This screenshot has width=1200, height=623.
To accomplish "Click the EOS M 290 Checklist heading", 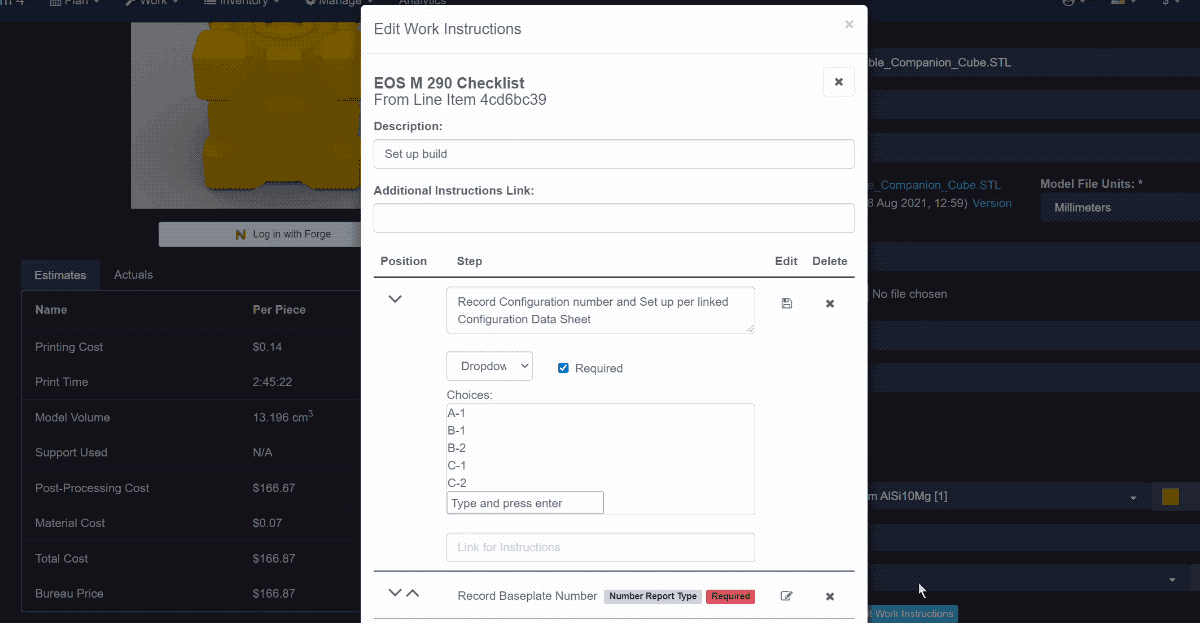I will coord(449,83).
